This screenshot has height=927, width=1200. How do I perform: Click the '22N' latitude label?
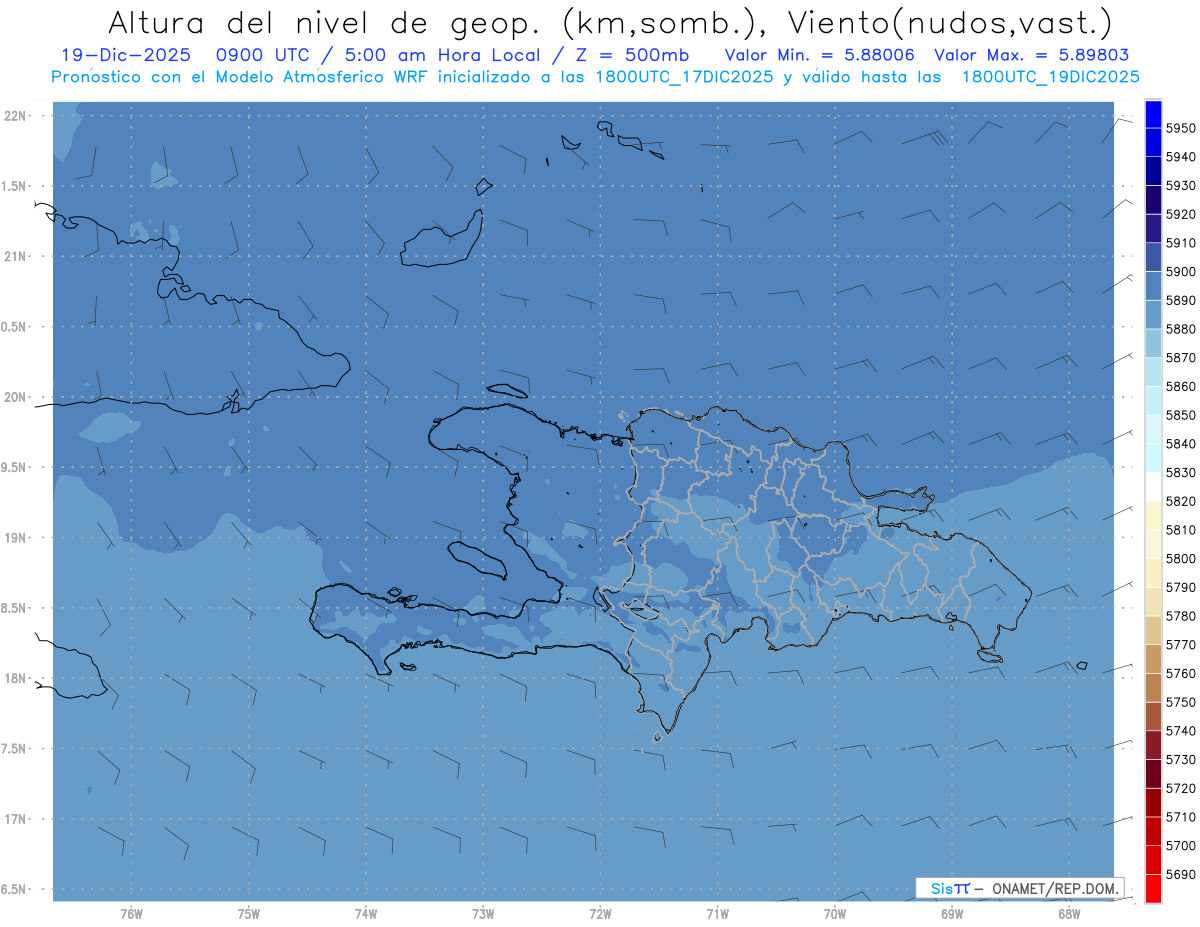pyautogui.click(x=15, y=116)
